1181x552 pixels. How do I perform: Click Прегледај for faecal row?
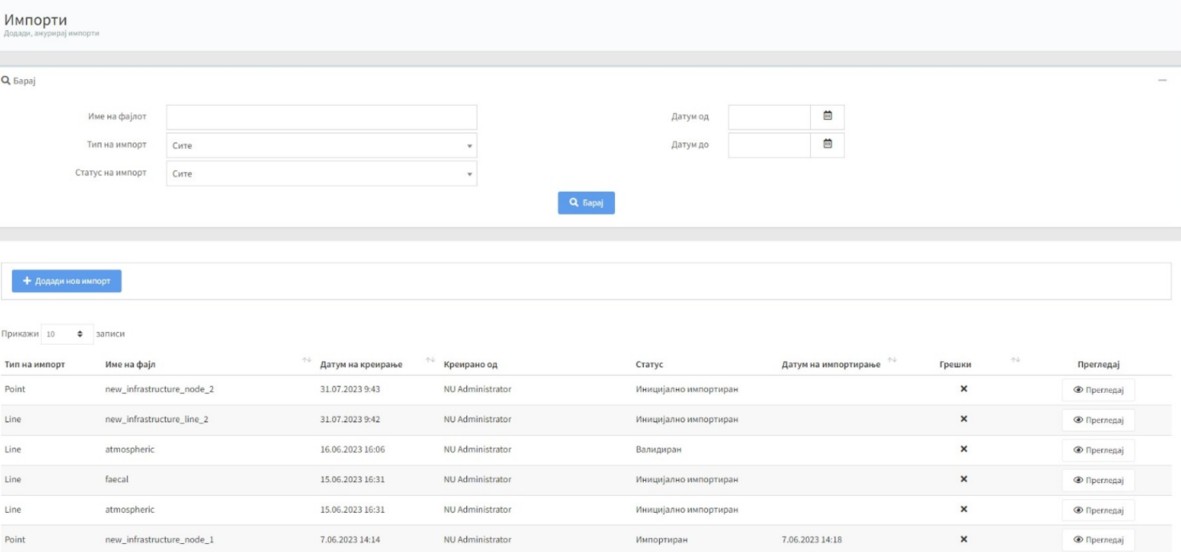pyautogui.click(x=1098, y=480)
